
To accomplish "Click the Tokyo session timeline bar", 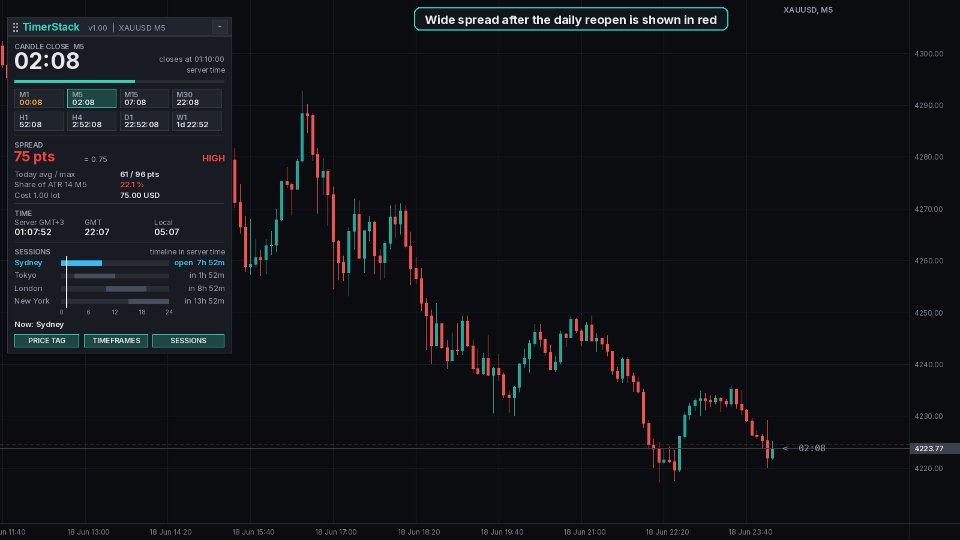I will coord(115,276).
